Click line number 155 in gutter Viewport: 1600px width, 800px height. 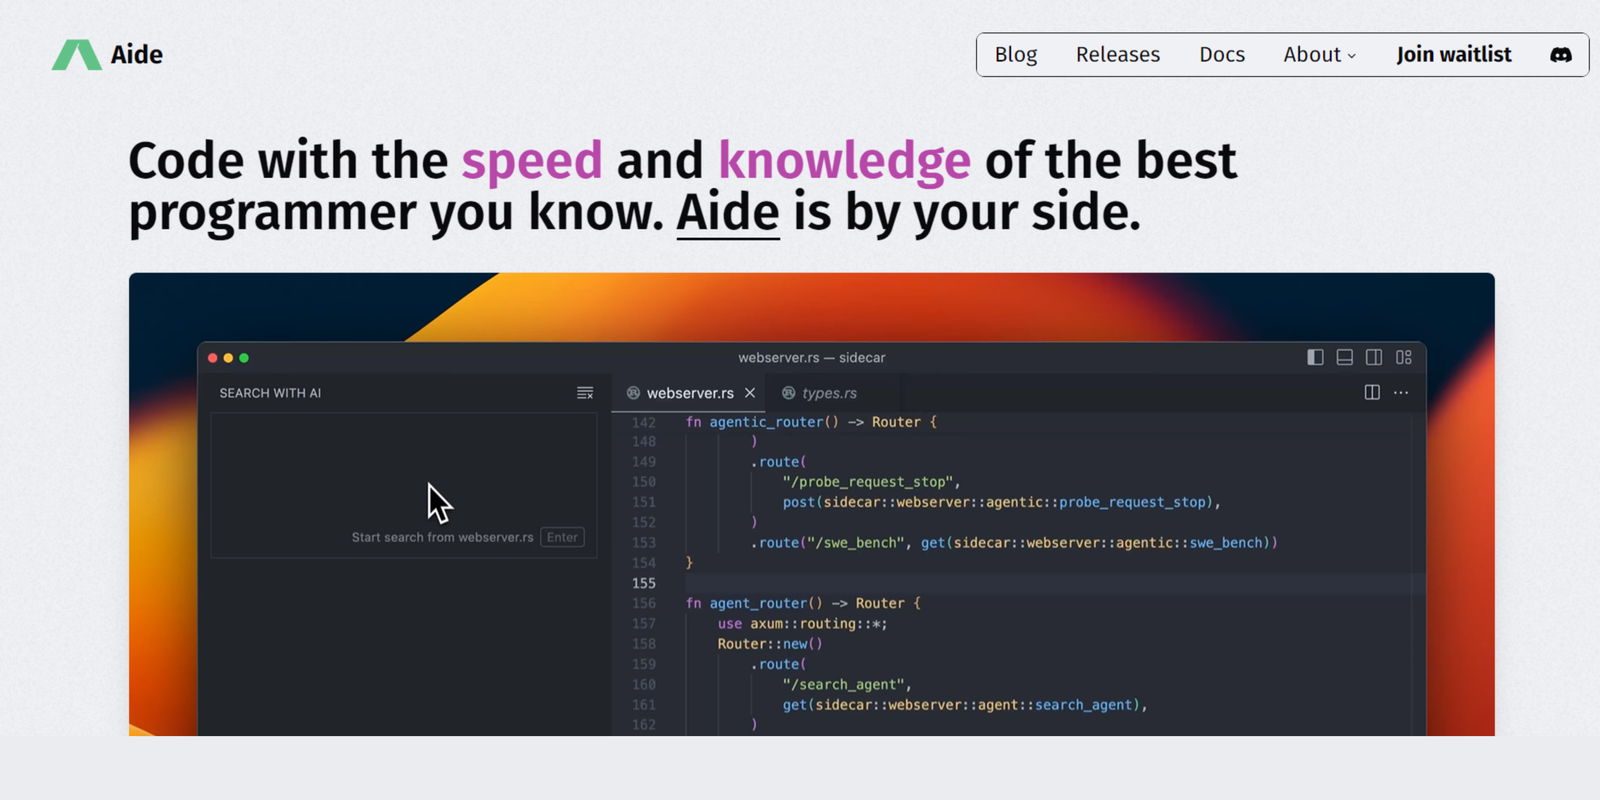(x=644, y=583)
